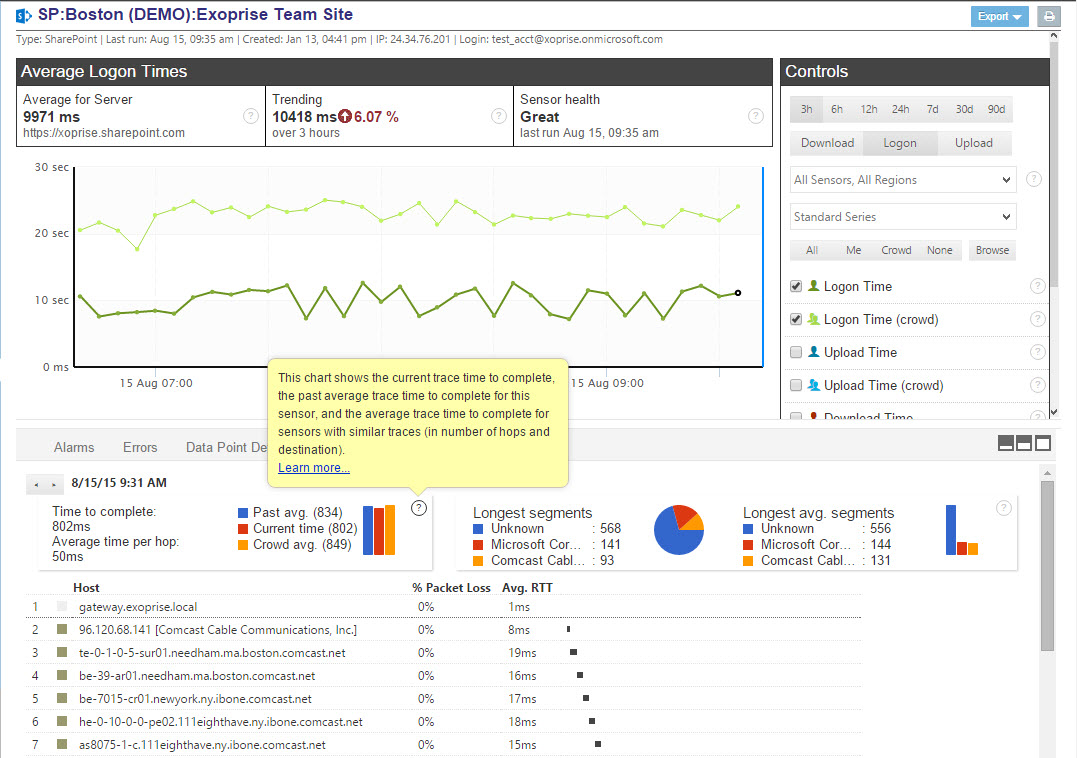
Task: Click help icon for Logon Time row
Action: pyautogui.click(x=1038, y=286)
